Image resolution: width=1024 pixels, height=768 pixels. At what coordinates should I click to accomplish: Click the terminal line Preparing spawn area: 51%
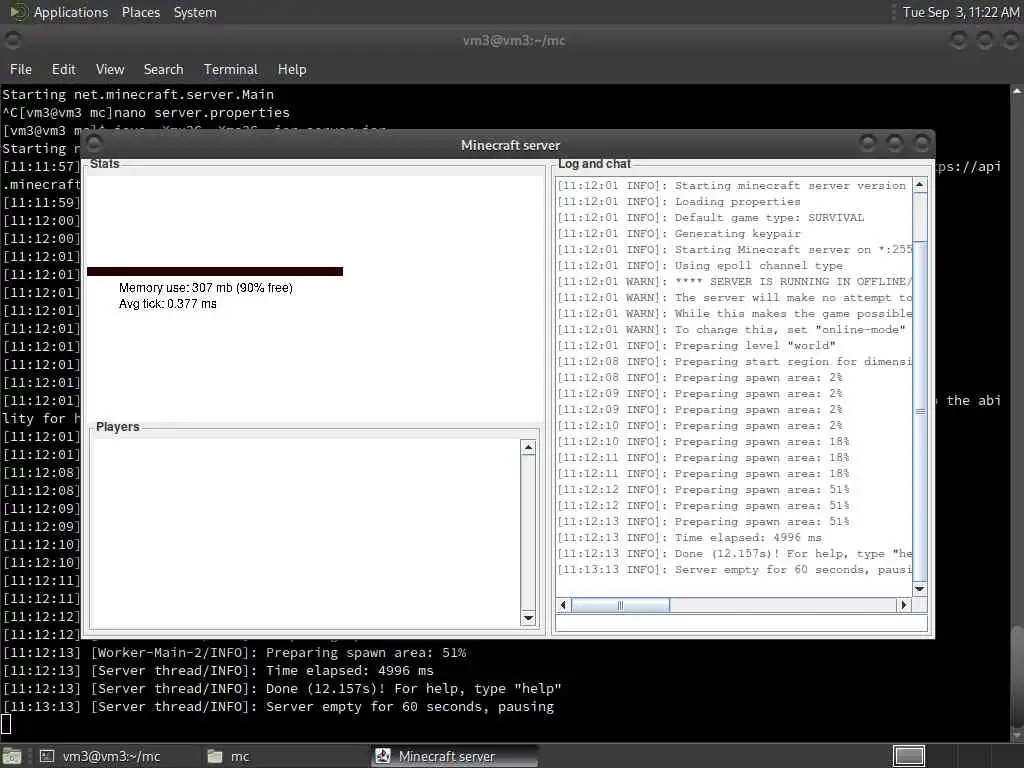[x=234, y=652]
